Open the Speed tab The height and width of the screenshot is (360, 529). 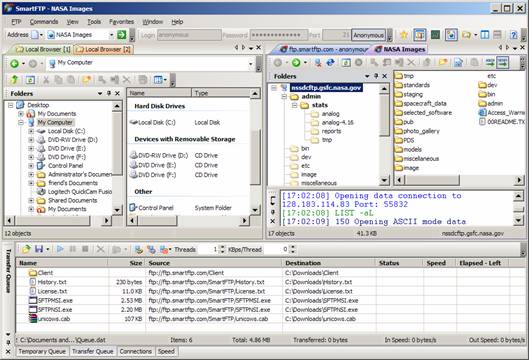click(166, 352)
